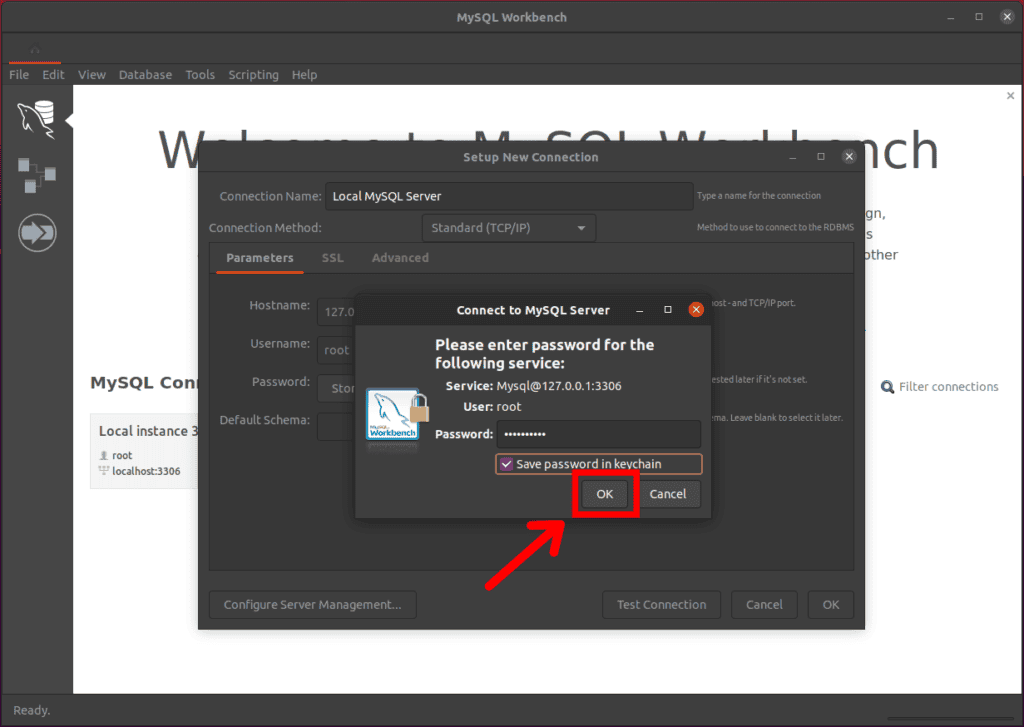Click the Password field in Connect dialog

coord(599,434)
